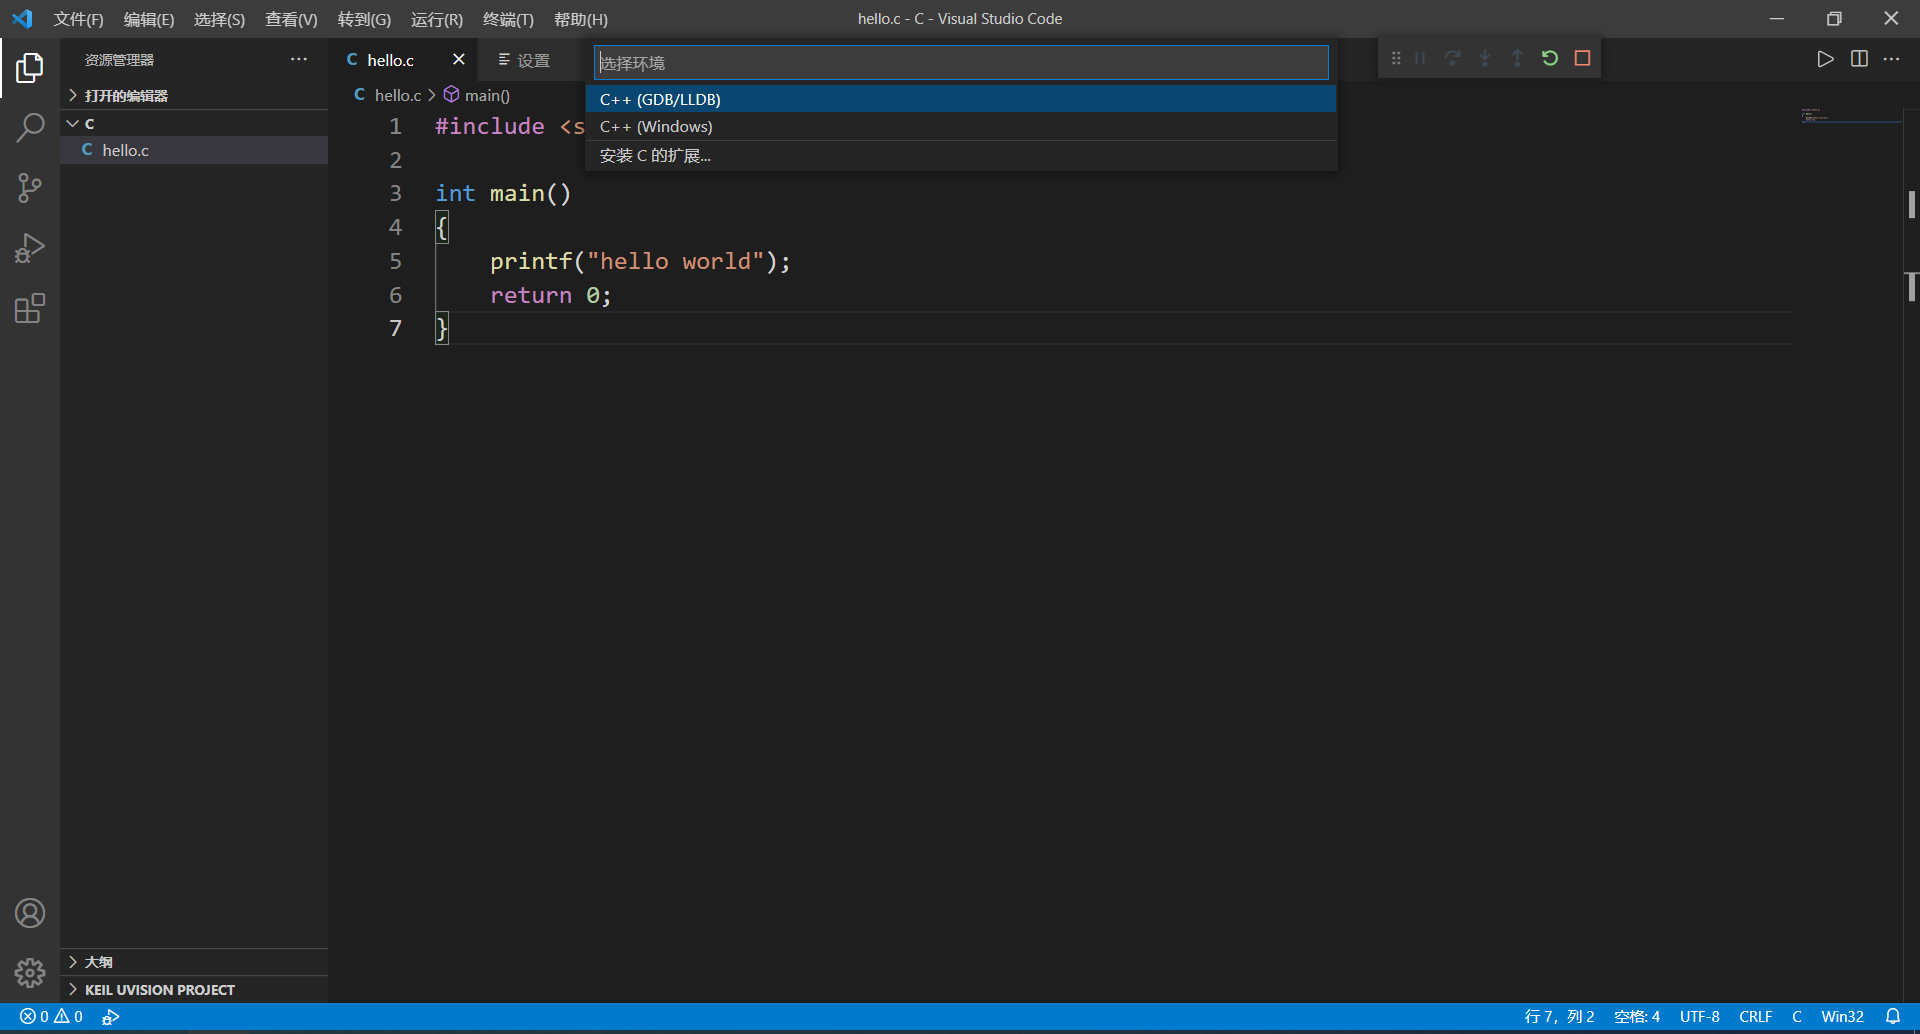This screenshot has height=1034, width=1920.
Task: Click the 'int main()' code line
Action: 503,193
